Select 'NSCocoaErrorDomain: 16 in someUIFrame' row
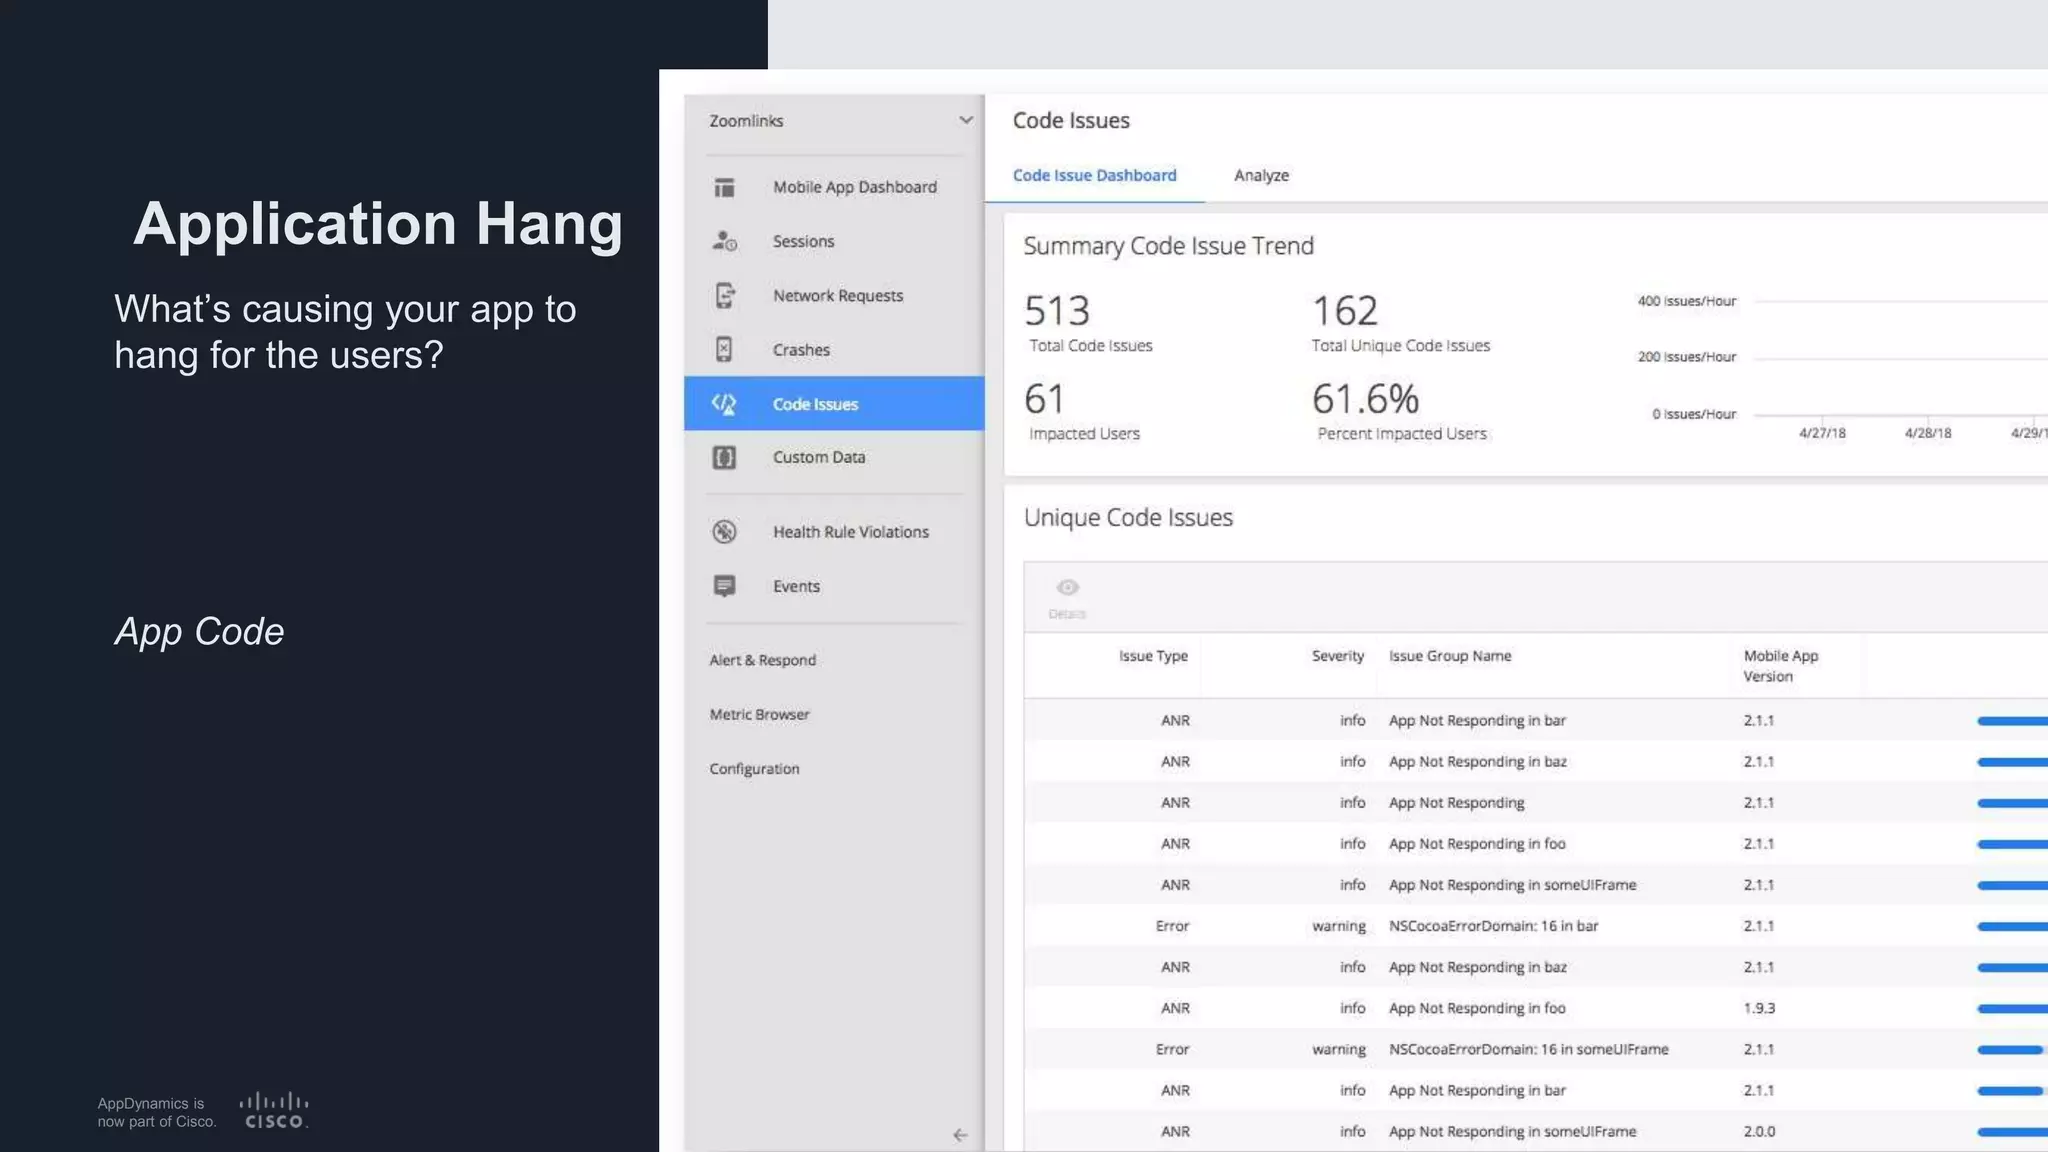2048x1152 pixels. pyautogui.click(x=1536, y=1049)
